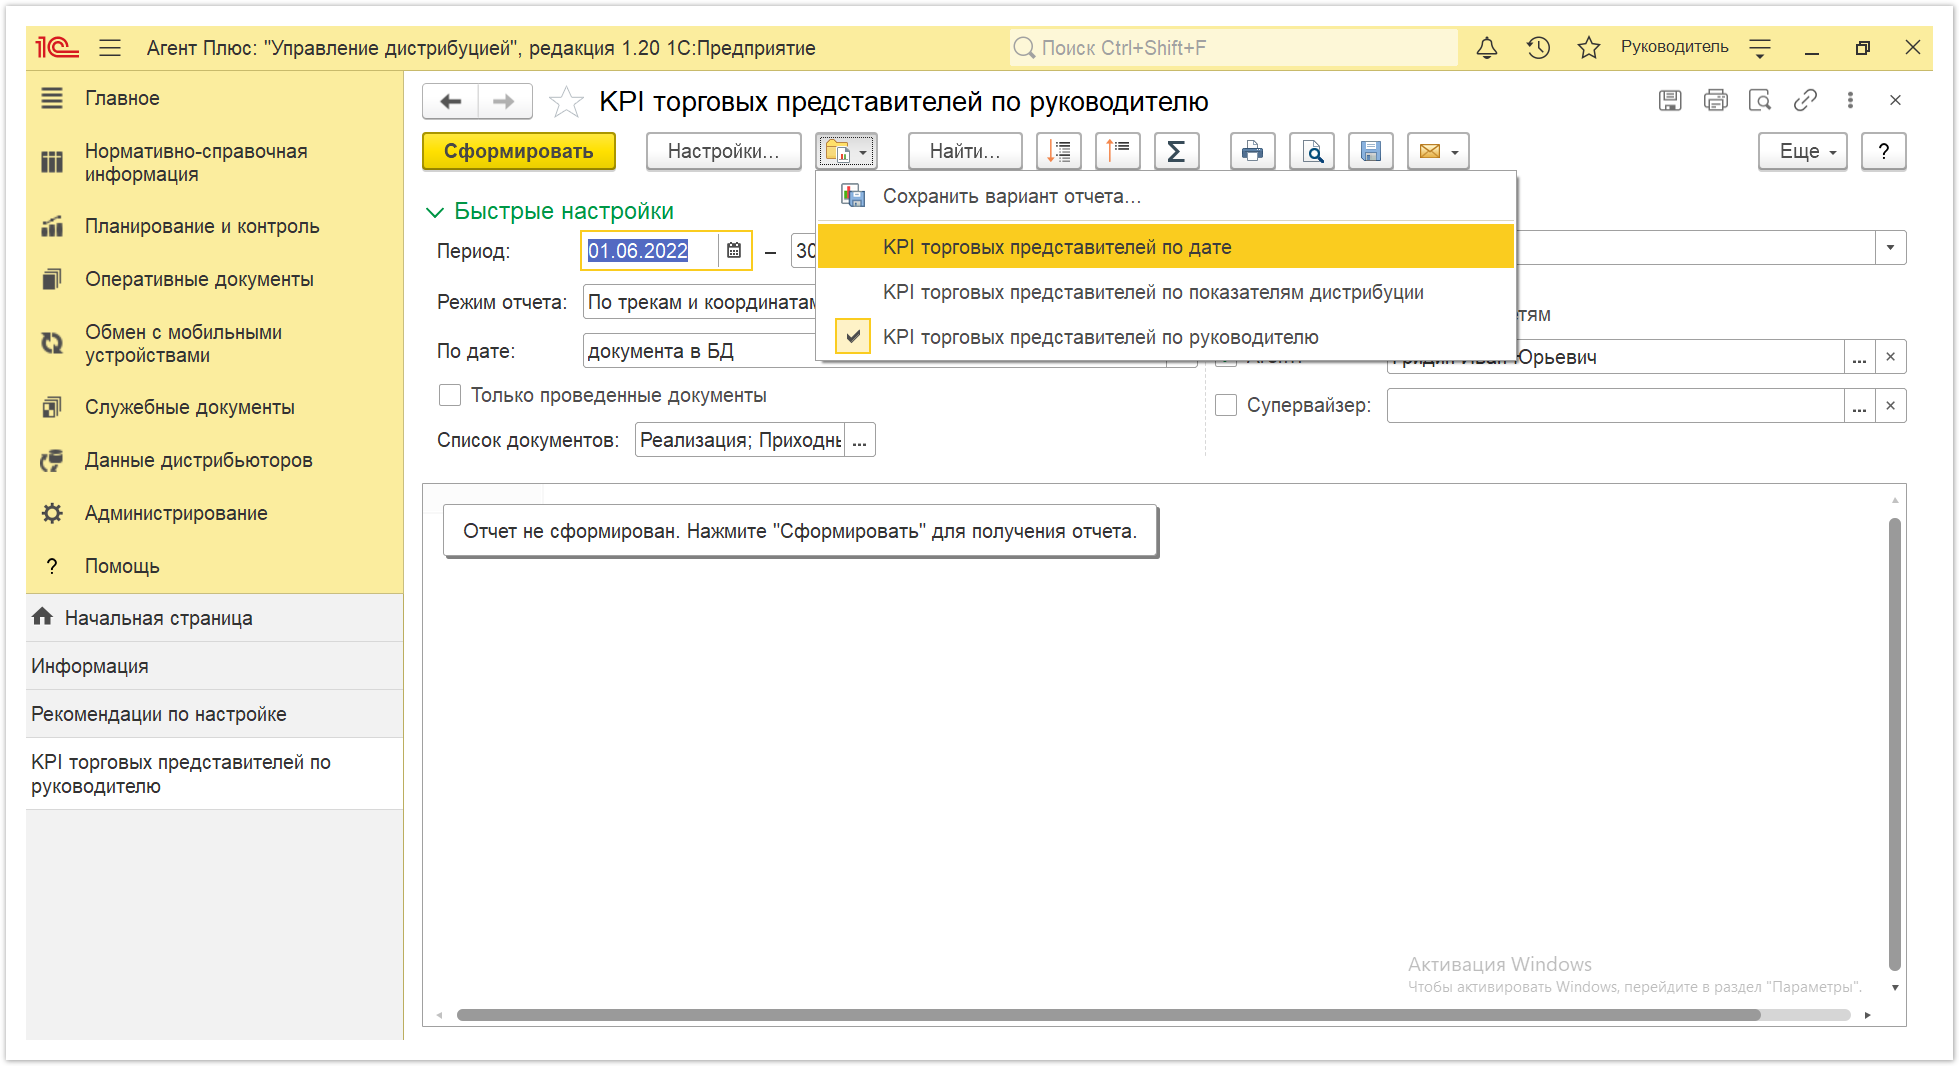Open Администрирование section
Image resolution: width=1959 pixels, height=1066 pixels.
214,513
